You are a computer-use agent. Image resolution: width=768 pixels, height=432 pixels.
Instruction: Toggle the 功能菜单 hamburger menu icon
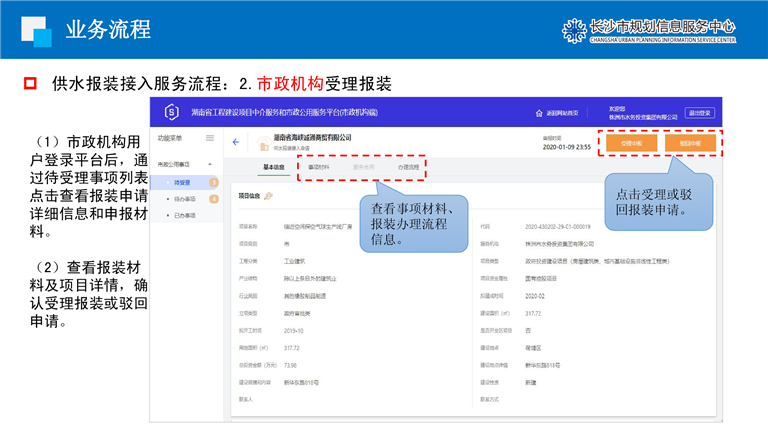210,138
